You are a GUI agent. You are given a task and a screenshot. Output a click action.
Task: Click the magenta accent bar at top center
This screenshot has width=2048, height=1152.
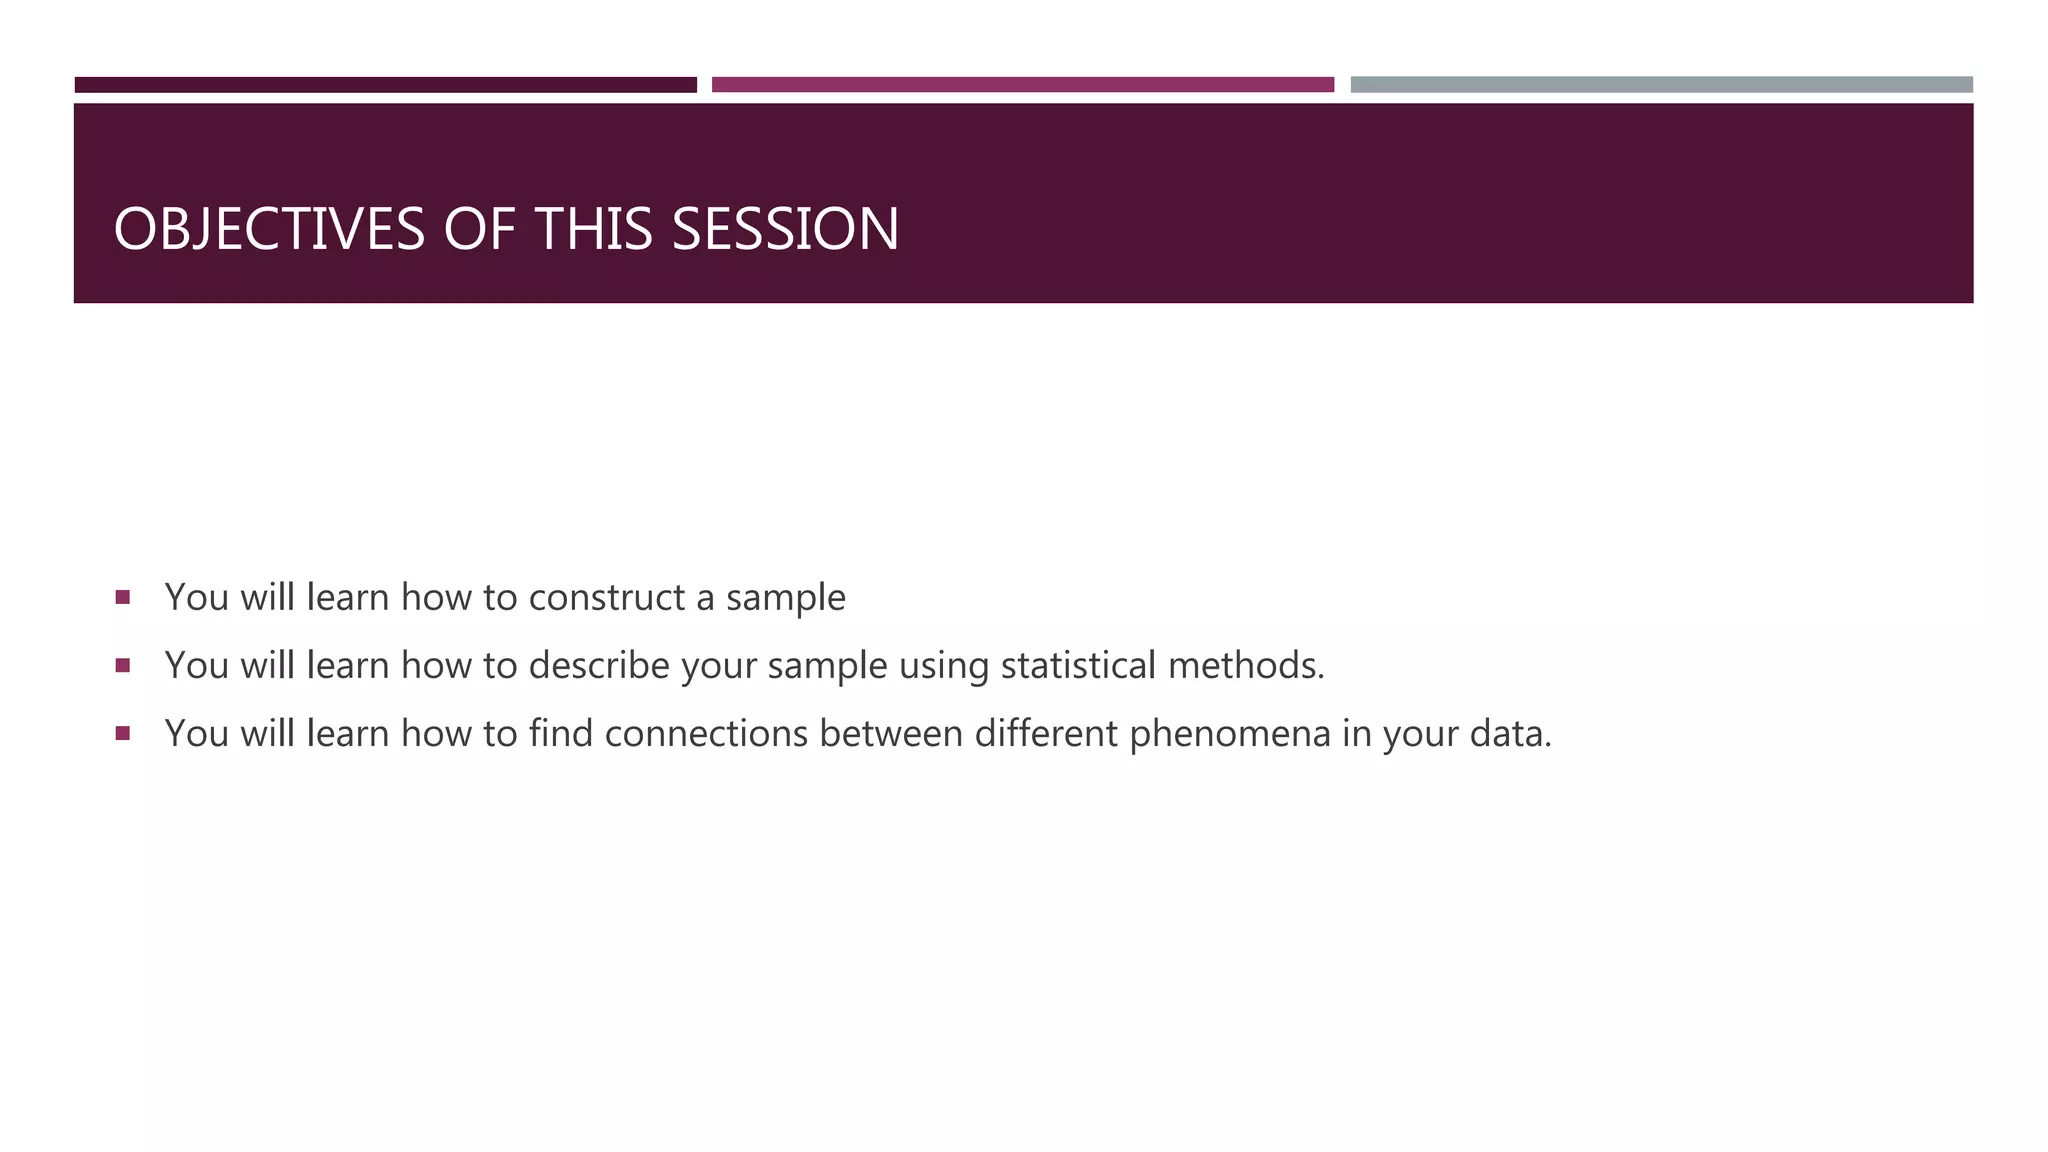click(1022, 85)
